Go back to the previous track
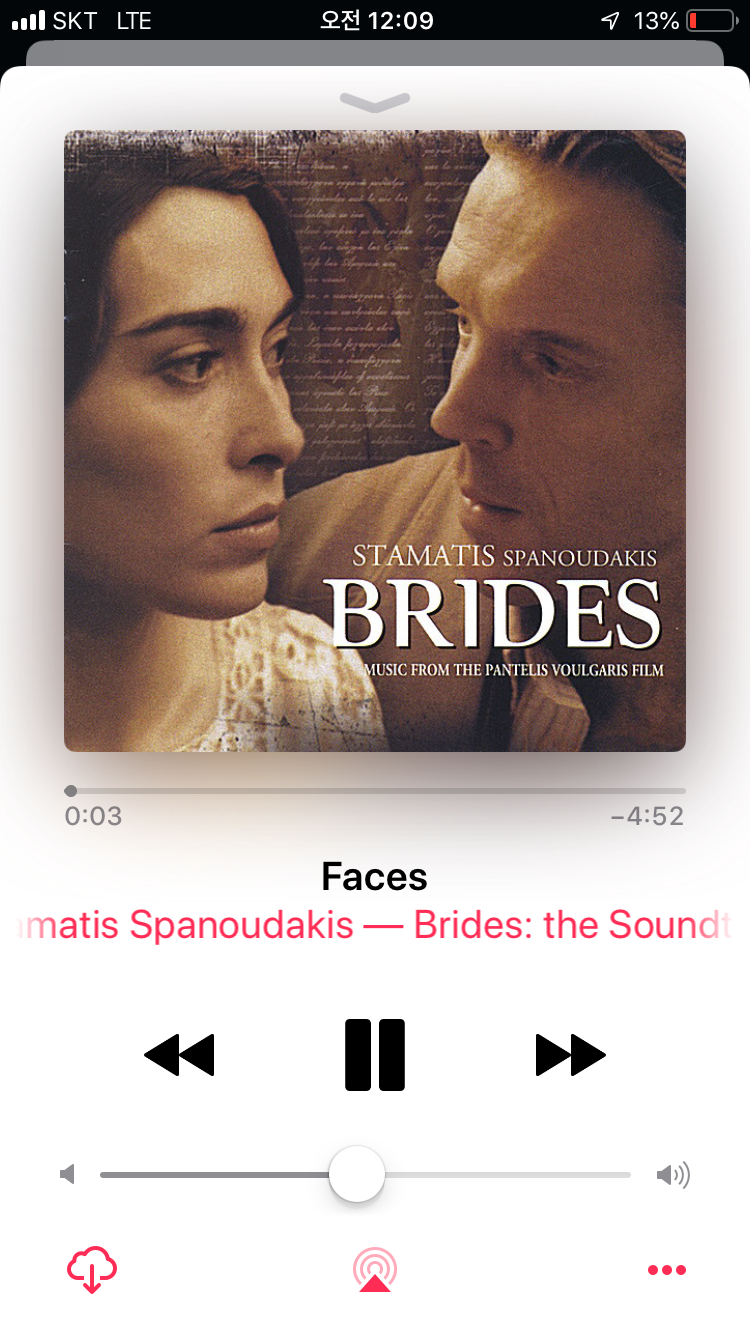 pos(179,1055)
